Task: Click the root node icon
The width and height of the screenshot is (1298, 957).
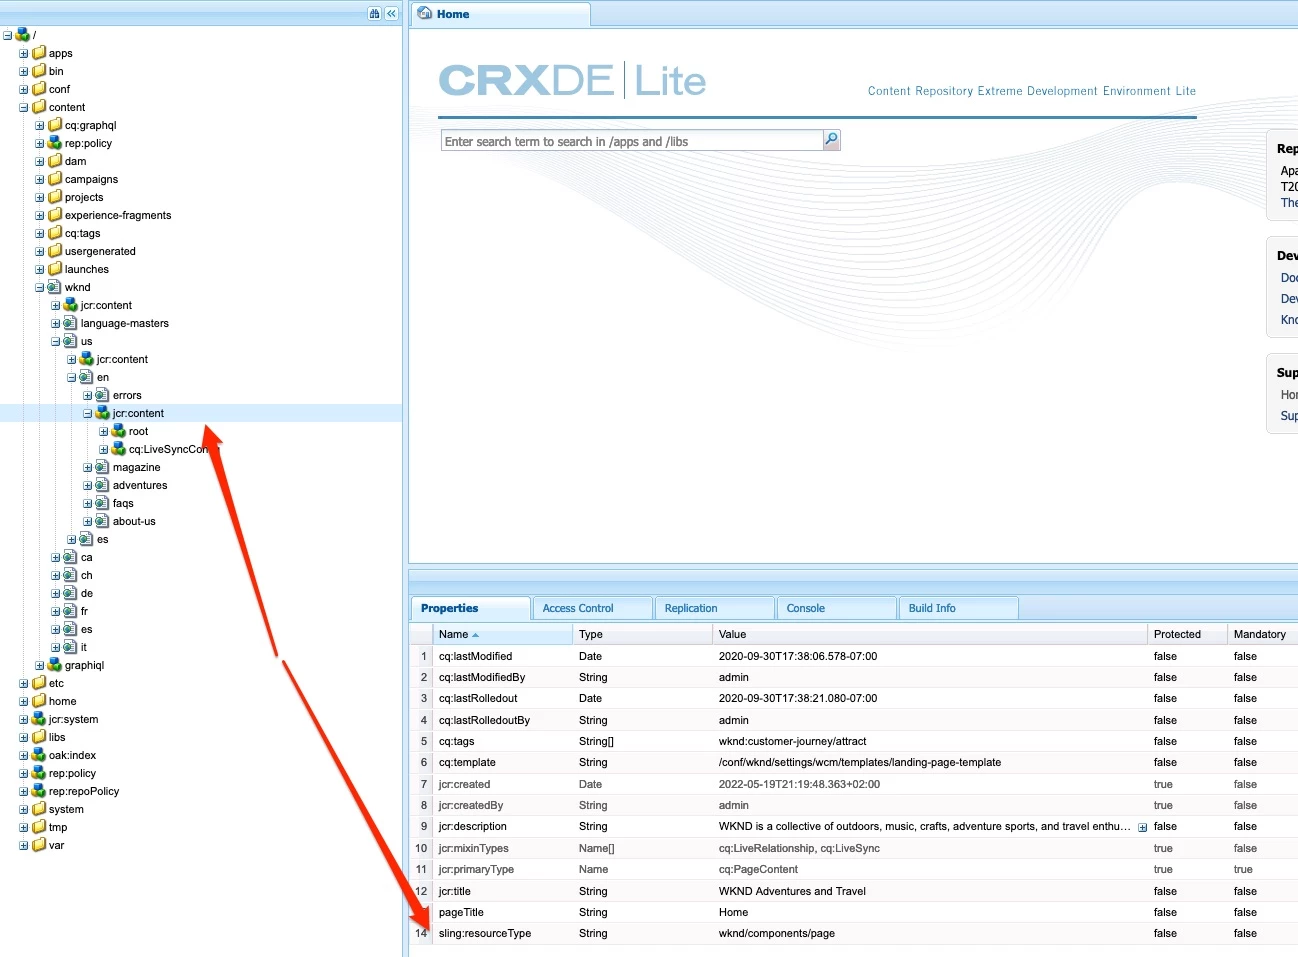Action: [x=119, y=431]
